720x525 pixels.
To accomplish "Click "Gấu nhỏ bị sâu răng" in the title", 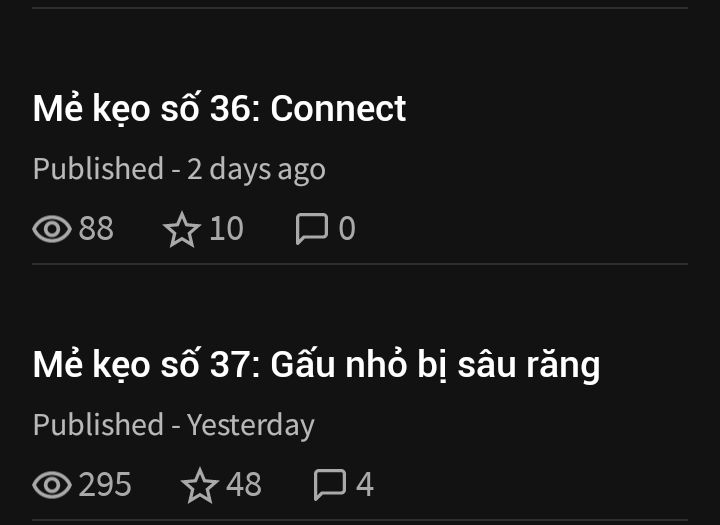I will [435, 365].
